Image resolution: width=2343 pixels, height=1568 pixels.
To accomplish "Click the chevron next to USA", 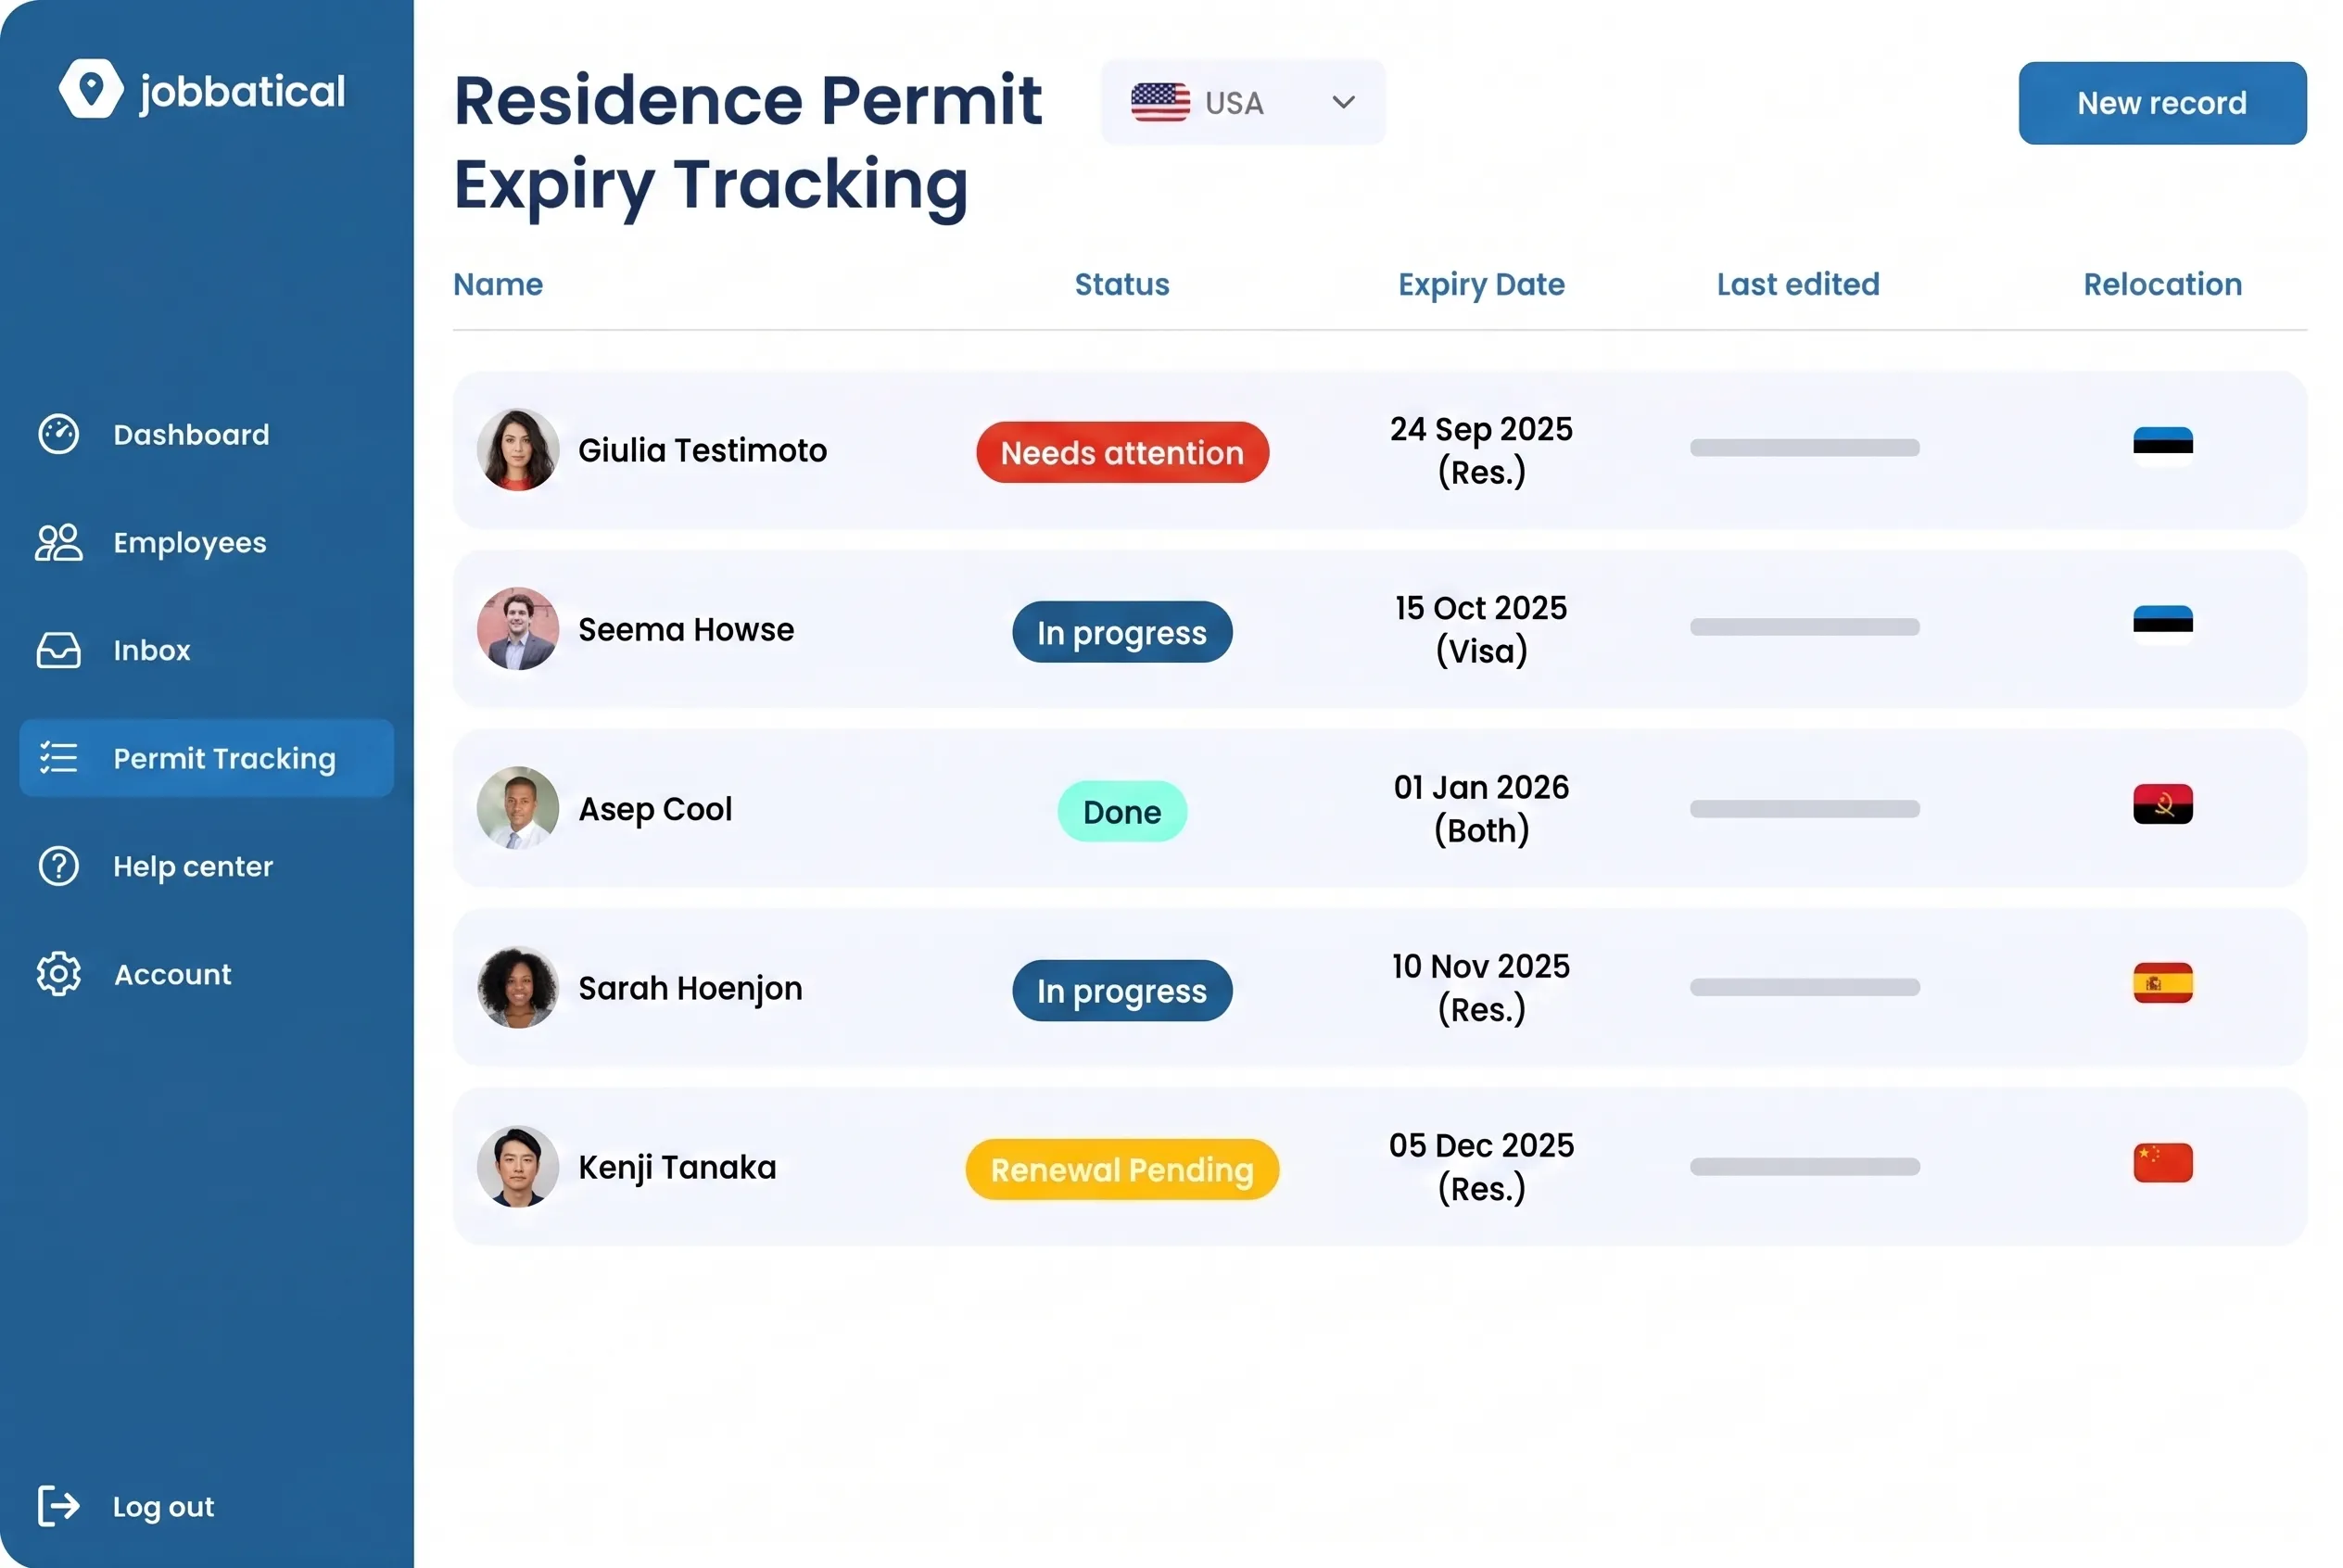I will click(1343, 102).
